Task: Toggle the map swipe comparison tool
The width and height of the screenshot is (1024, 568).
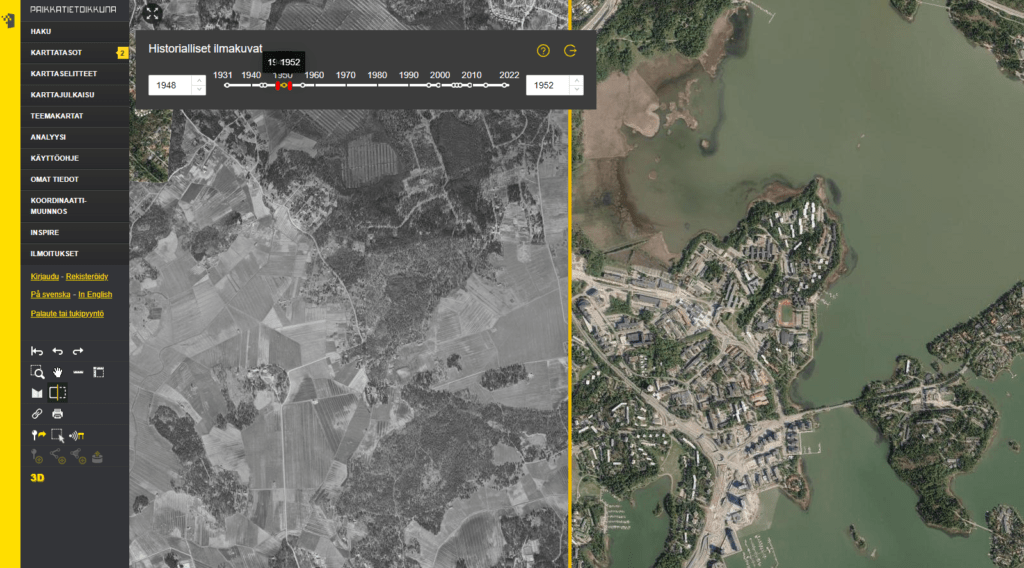Action: [x=58, y=393]
